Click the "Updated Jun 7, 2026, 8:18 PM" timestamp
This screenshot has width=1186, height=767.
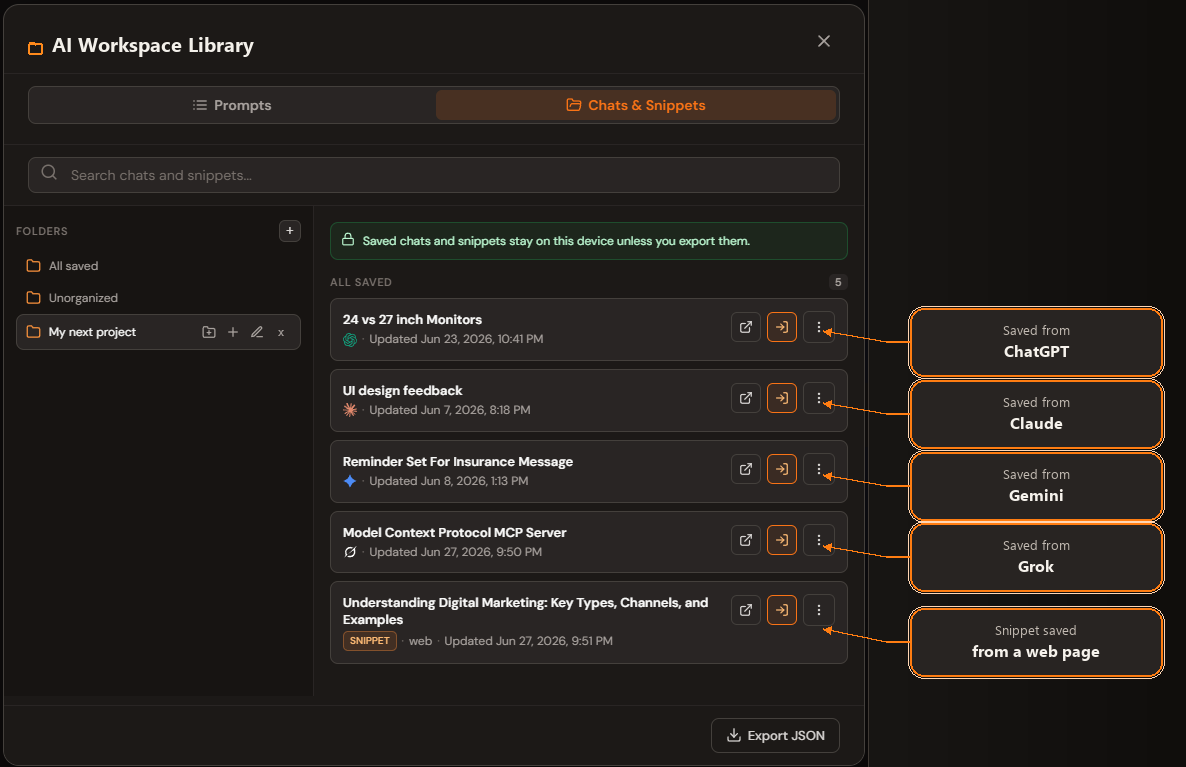pos(450,410)
